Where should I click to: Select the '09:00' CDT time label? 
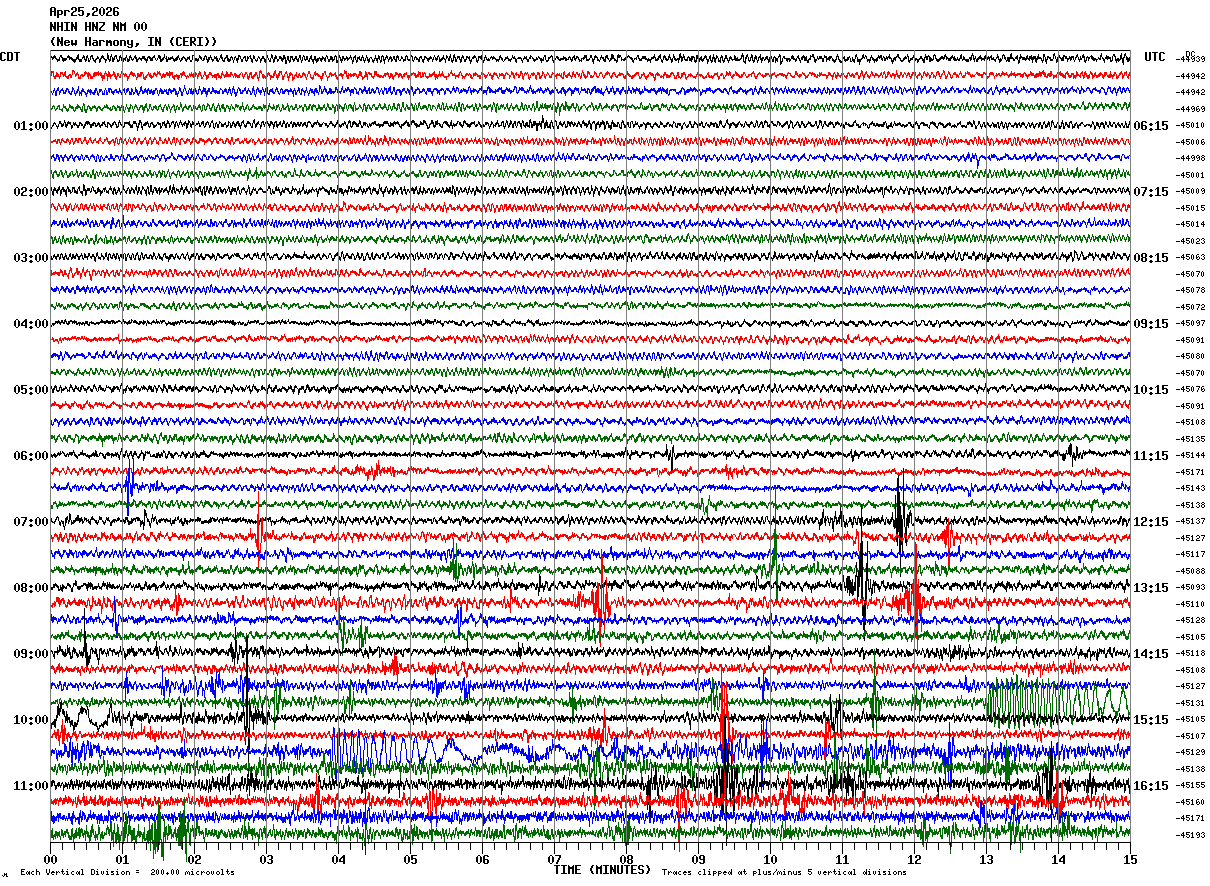point(31,654)
